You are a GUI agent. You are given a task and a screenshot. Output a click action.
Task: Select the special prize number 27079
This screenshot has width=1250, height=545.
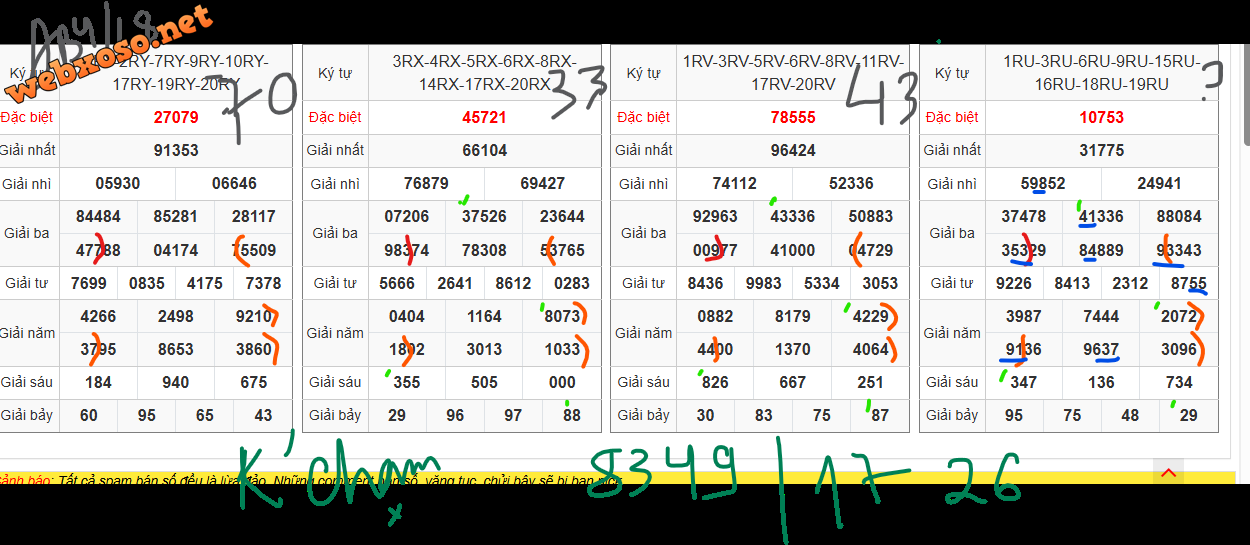[x=176, y=117]
